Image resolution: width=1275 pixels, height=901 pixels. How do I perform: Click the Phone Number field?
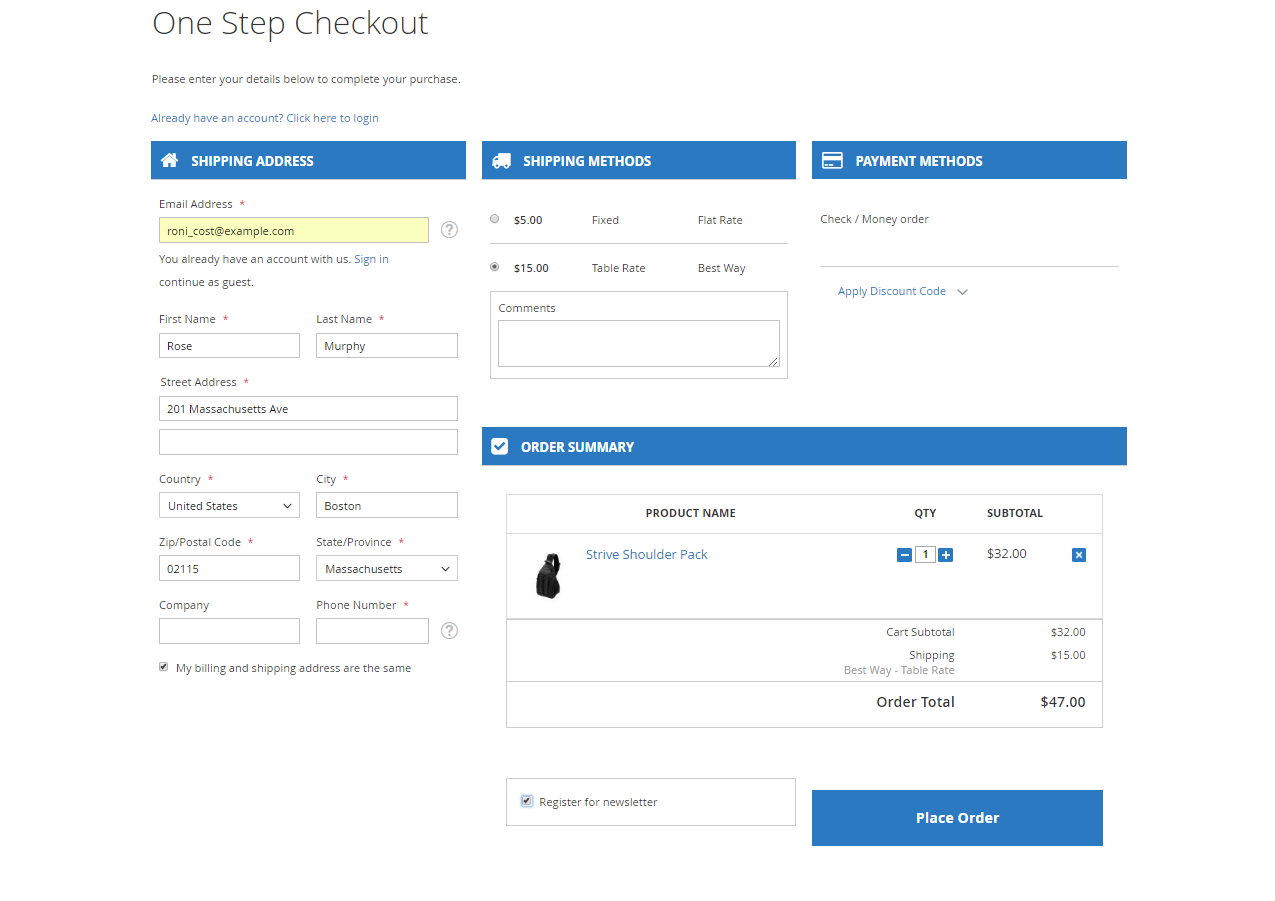[372, 631]
